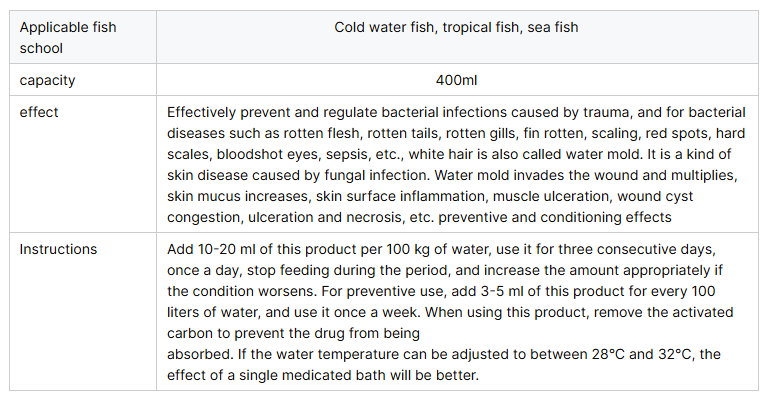The width and height of the screenshot is (774, 403).
Task: Select the "capacity" row label
Action: [x=47, y=79]
